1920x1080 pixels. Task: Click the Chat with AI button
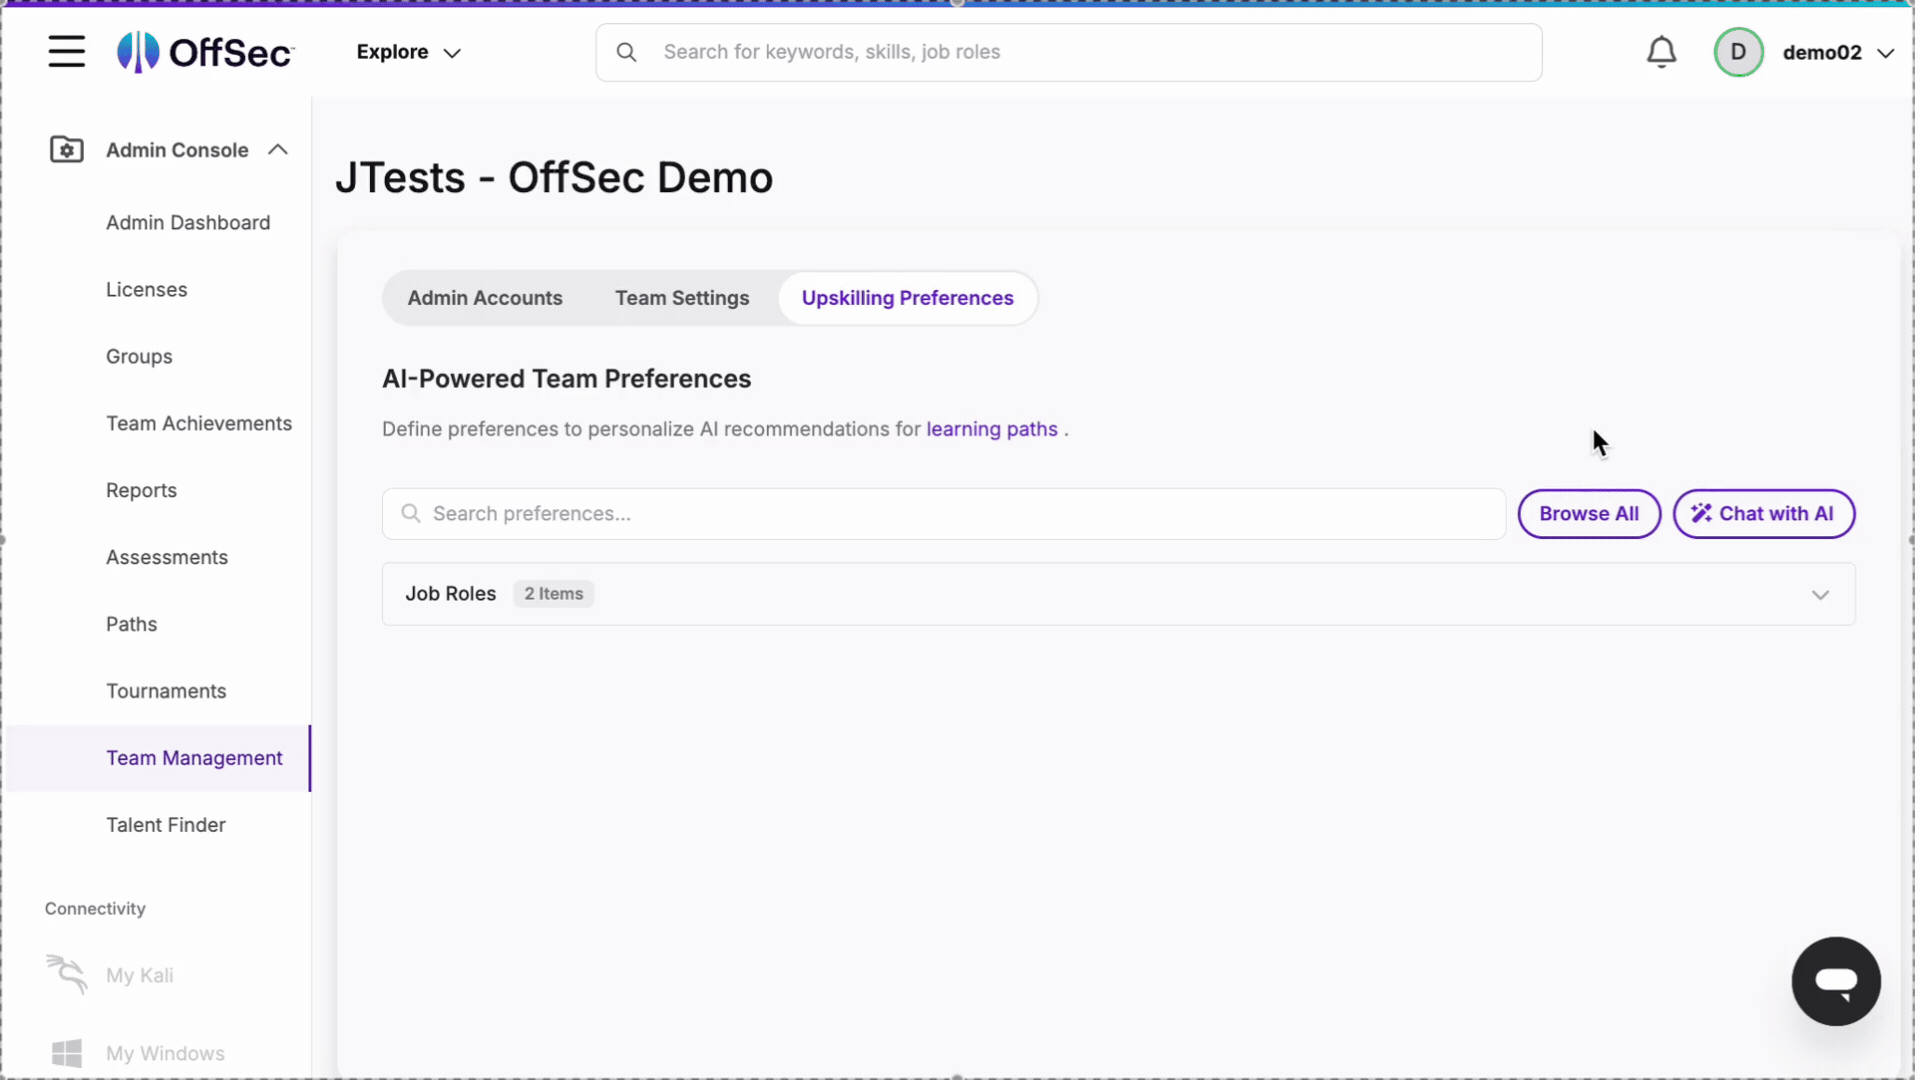1764,513
